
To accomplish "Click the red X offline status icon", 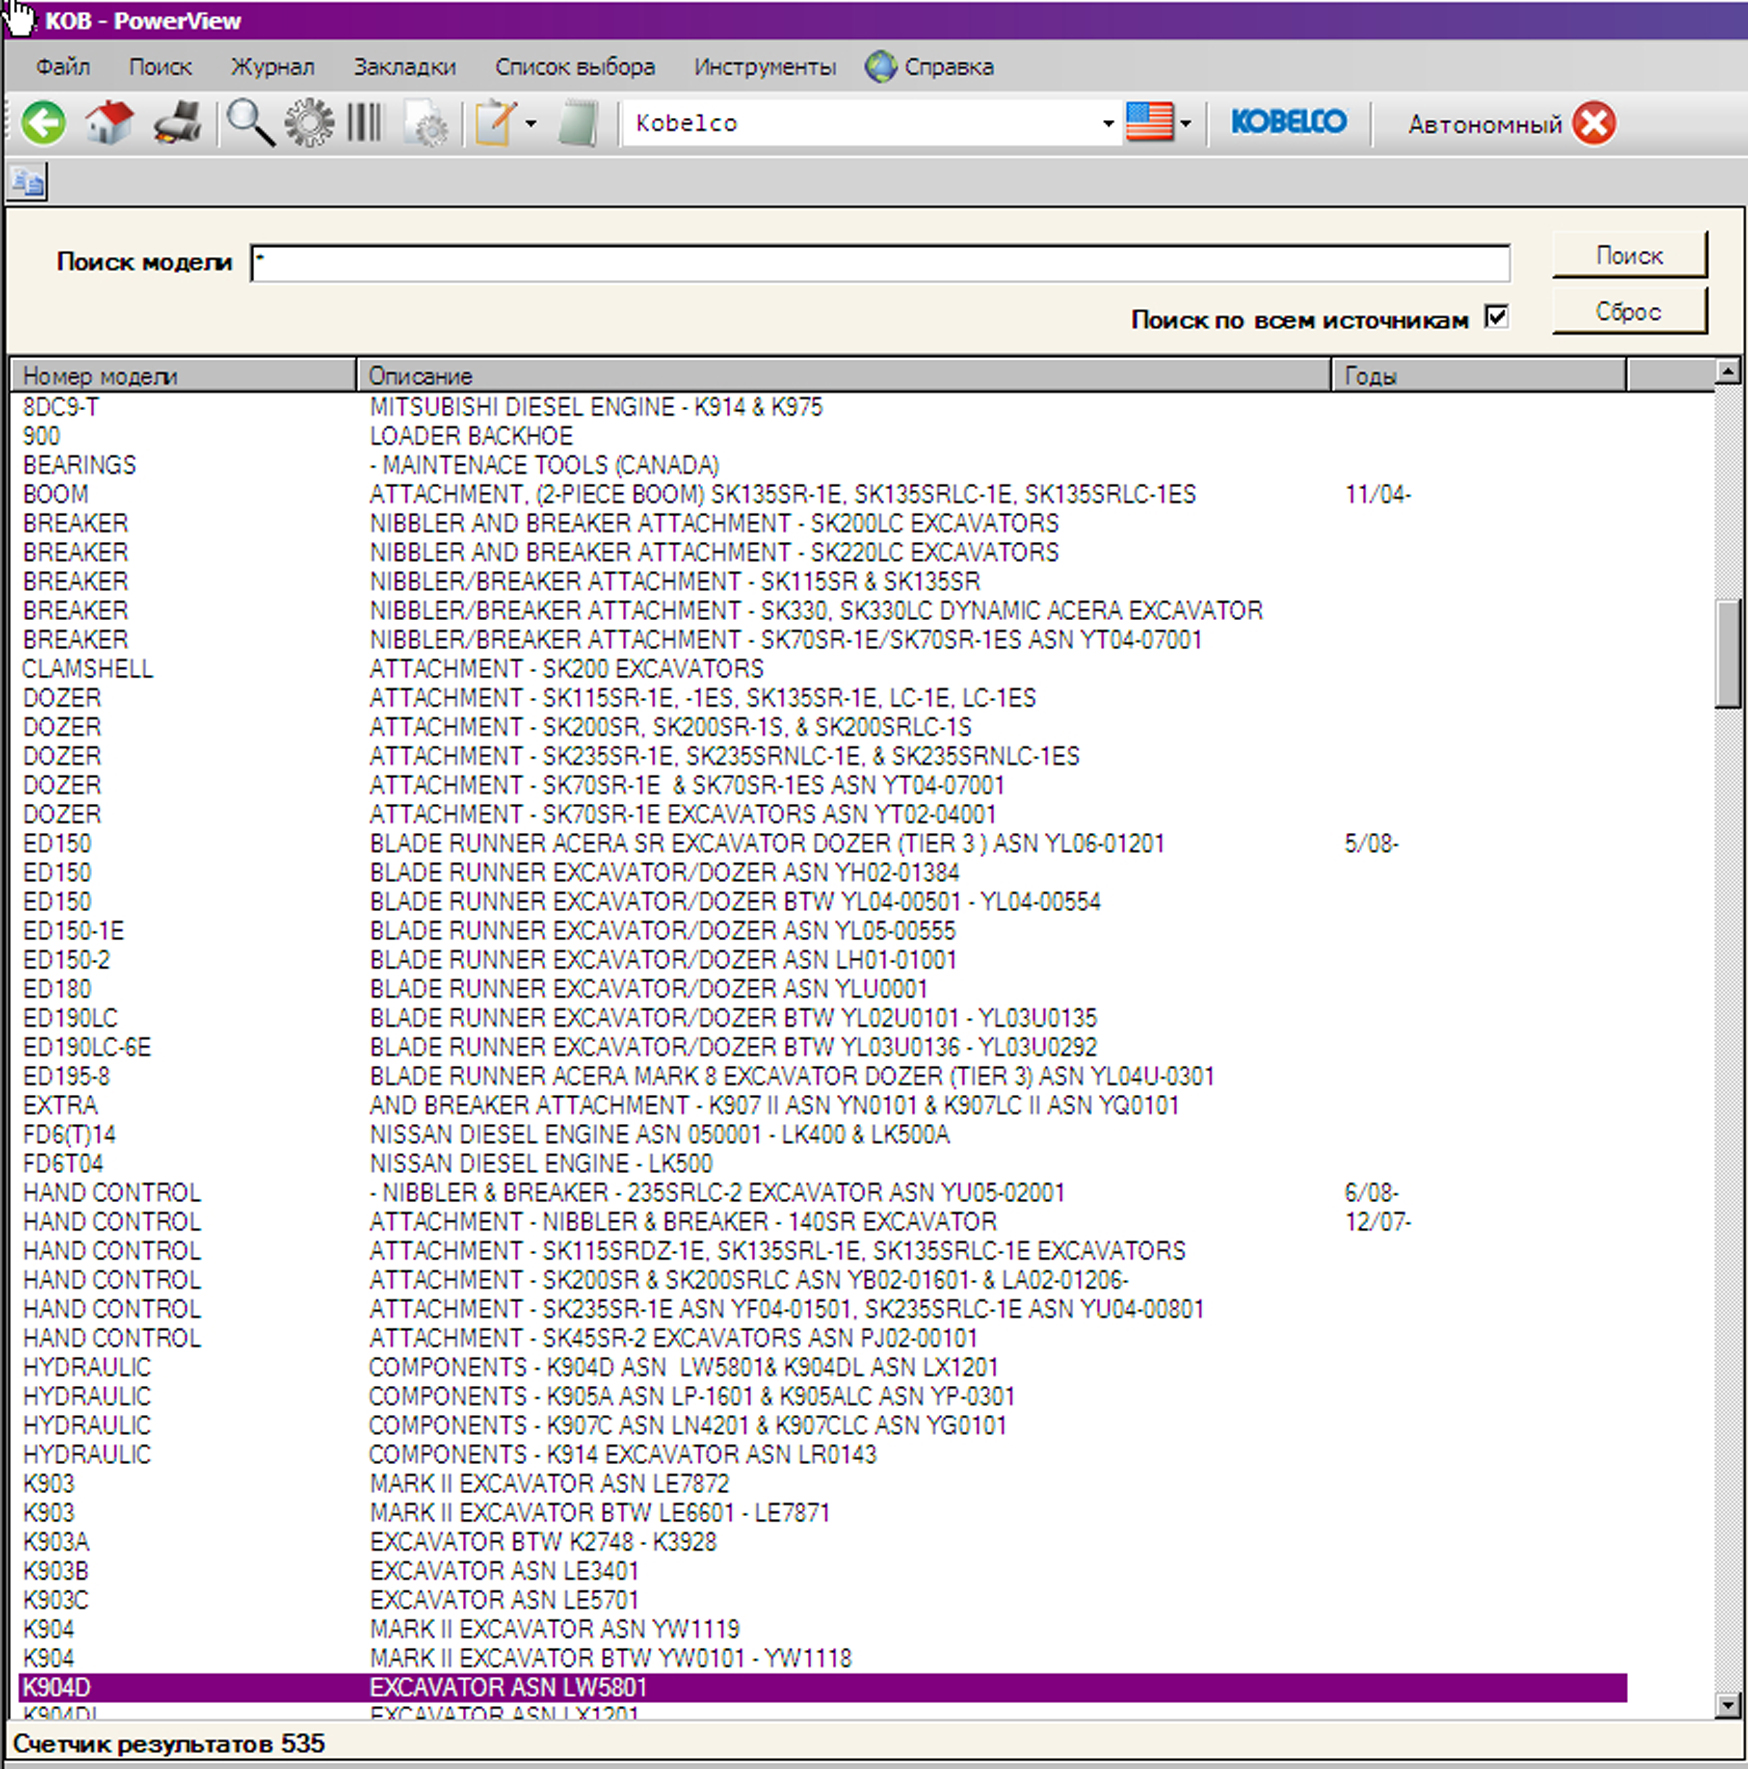I will tap(1594, 123).
